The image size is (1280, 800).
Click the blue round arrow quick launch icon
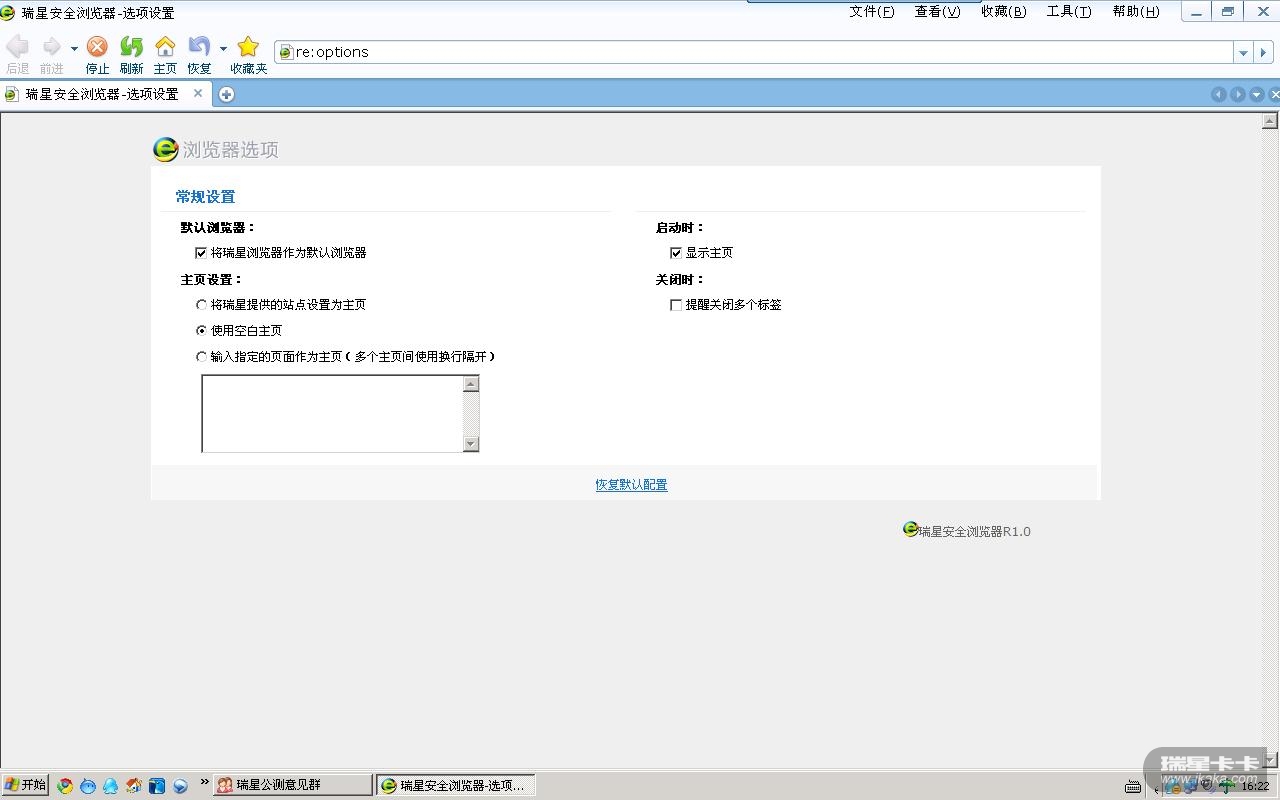tap(180, 786)
